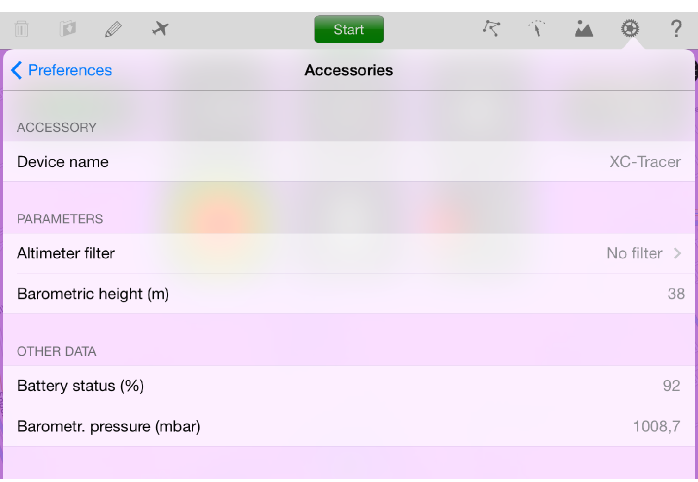This screenshot has width=698, height=482.
Task: Select the XC-Tracer device value
Action: tap(645, 162)
